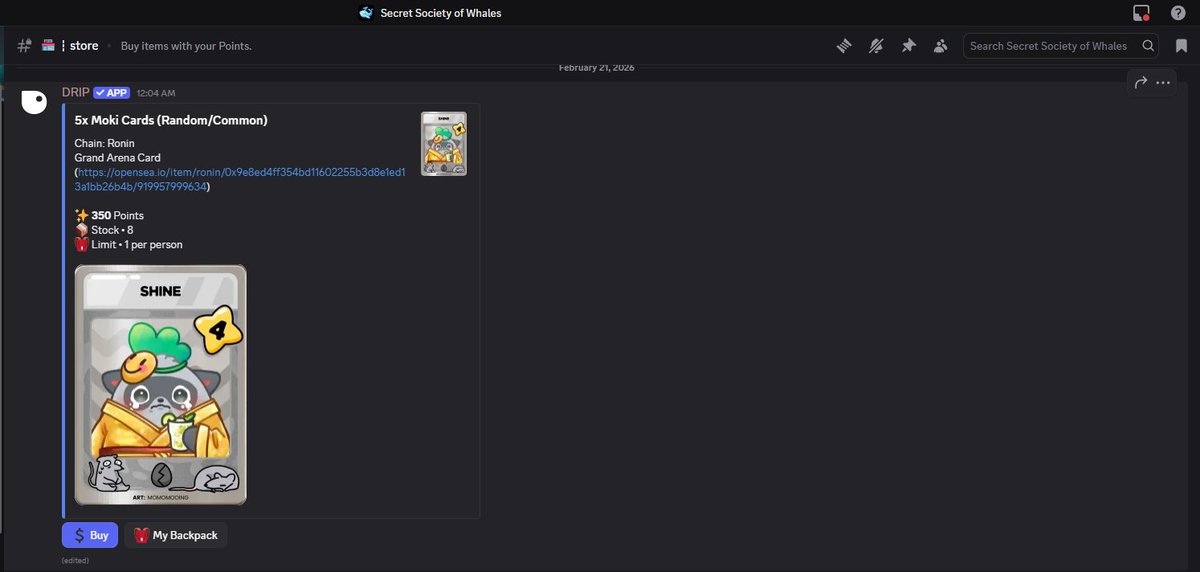Click the Buy button
1200x572 pixels.
click(90, 535)
